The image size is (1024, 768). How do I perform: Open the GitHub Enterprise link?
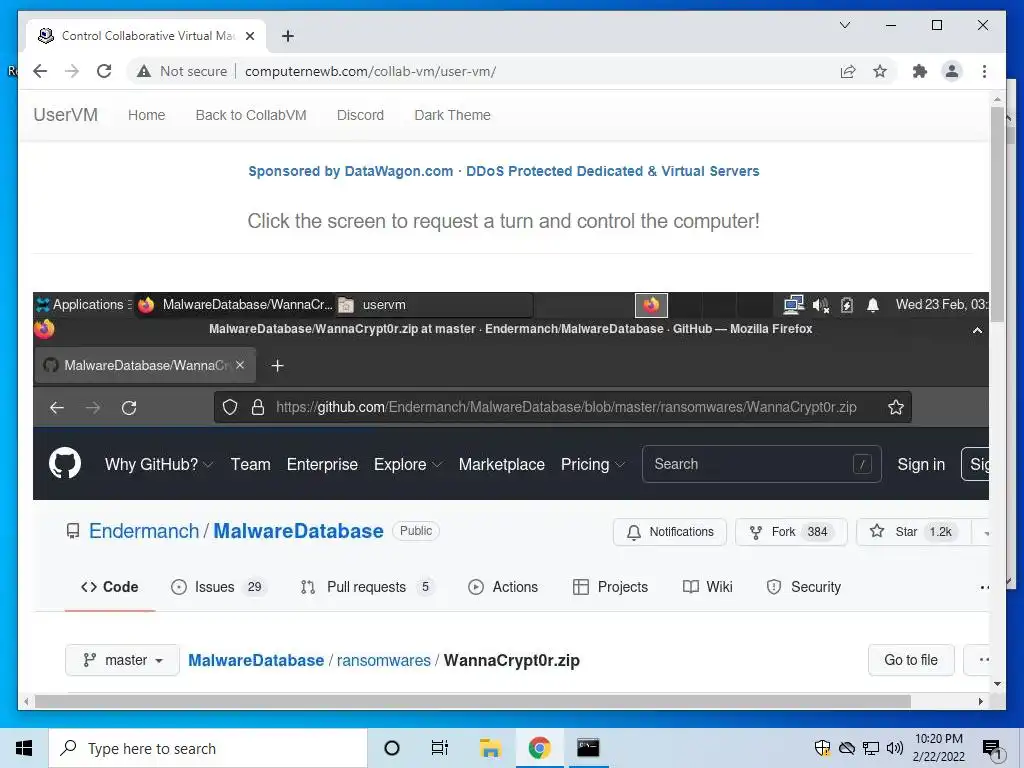(x=322, y=464)
